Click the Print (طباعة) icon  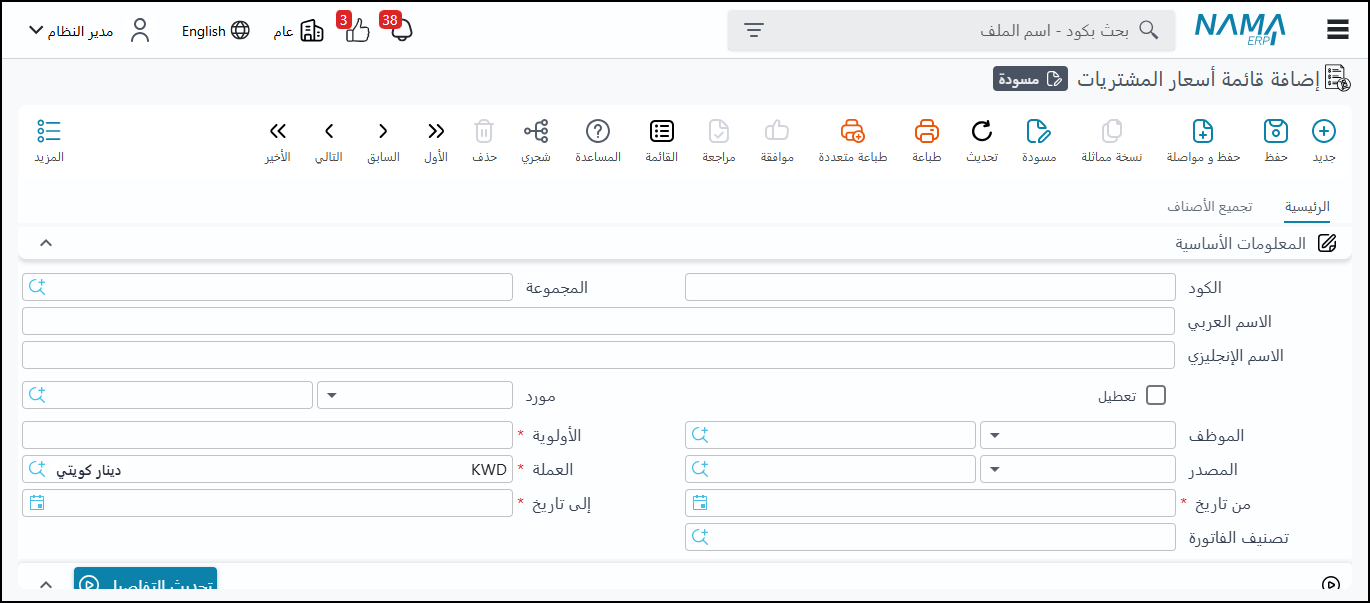pyautogui.click(x=927, y=132)
